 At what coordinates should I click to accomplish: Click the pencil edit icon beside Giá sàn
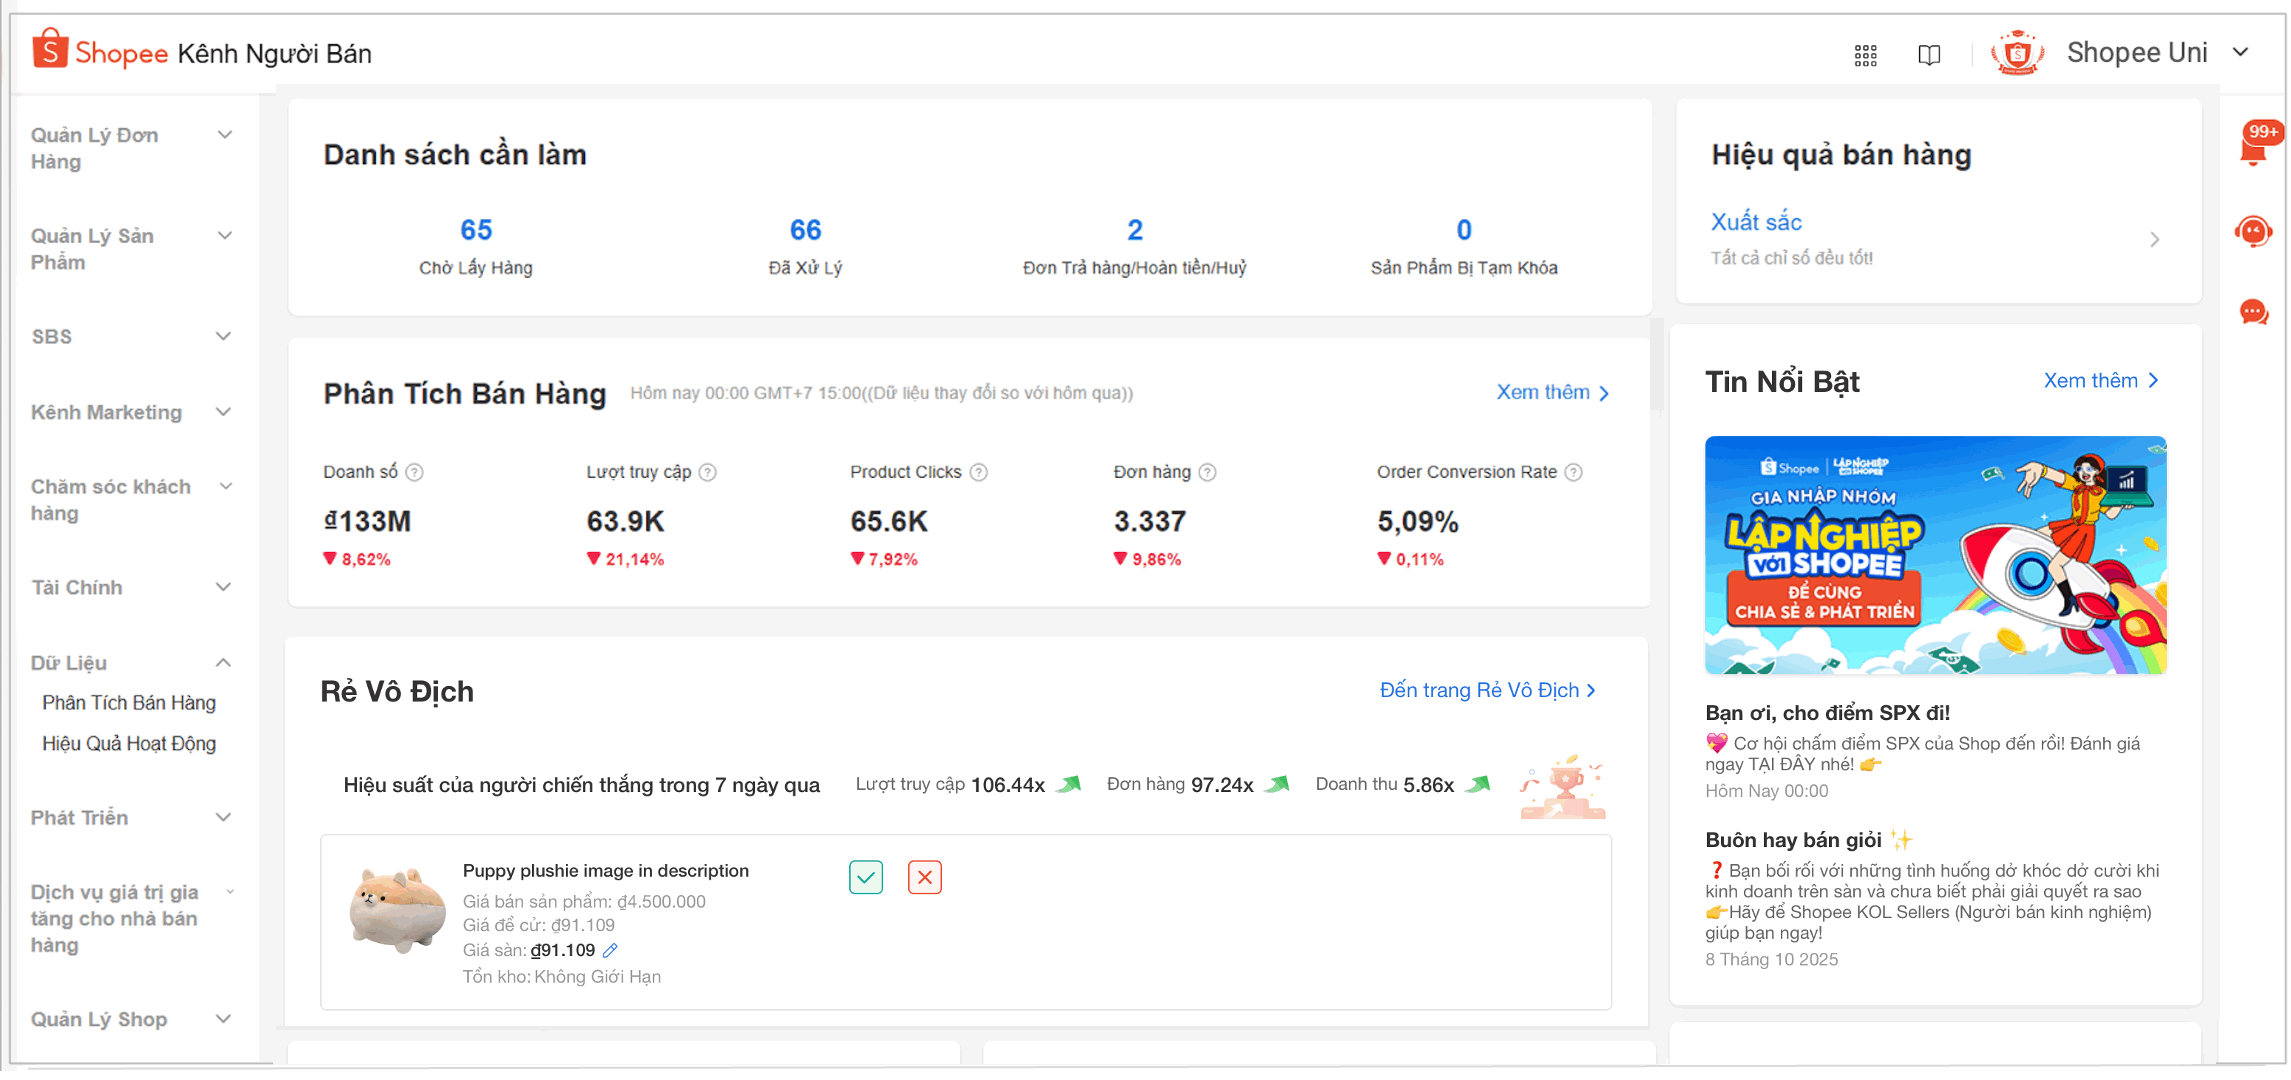610,950
